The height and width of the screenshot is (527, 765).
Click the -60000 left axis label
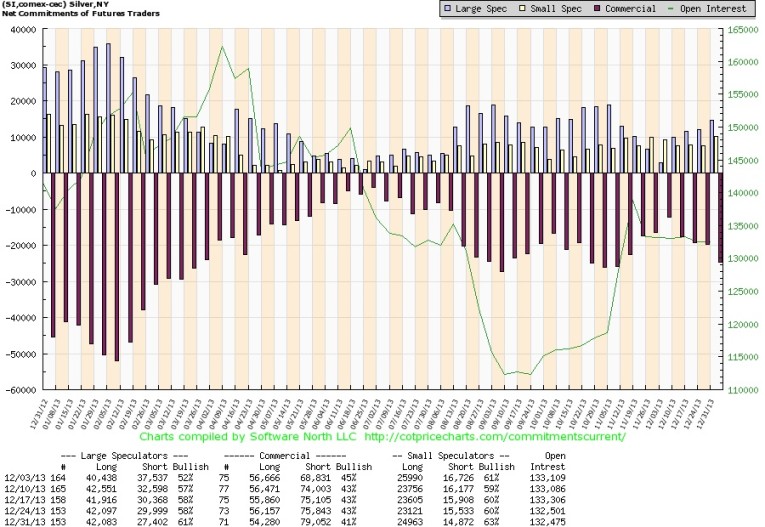(x=20, y=390)
